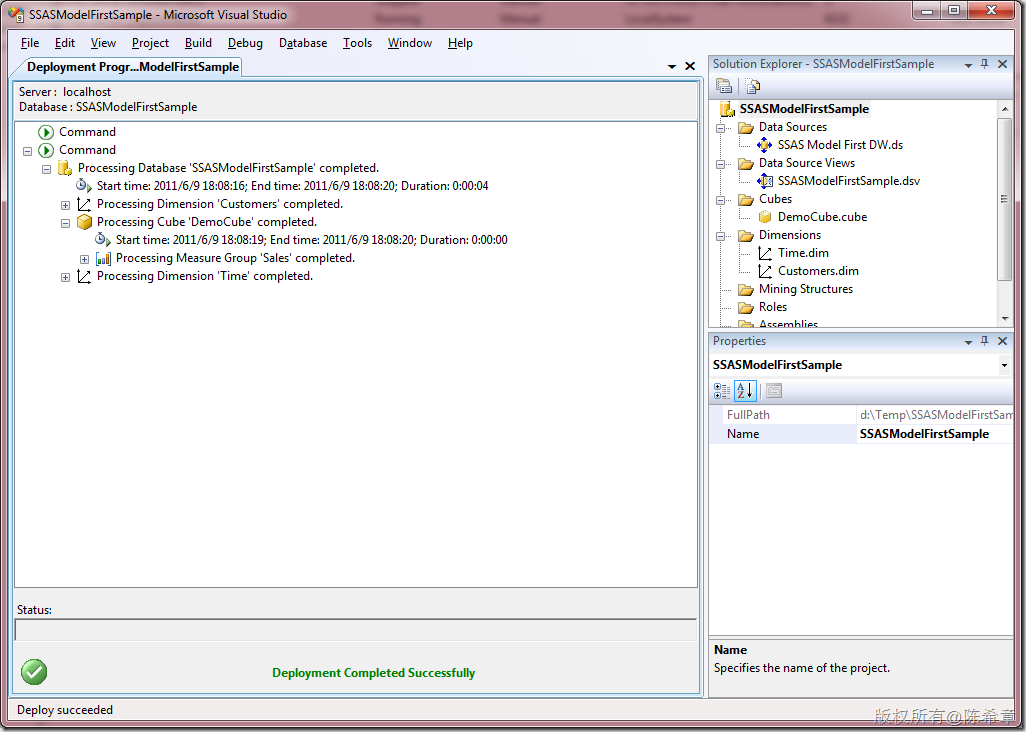Open the Edit menu
1026x732 pixels.
pyautogui.click(x=65, y=43)
